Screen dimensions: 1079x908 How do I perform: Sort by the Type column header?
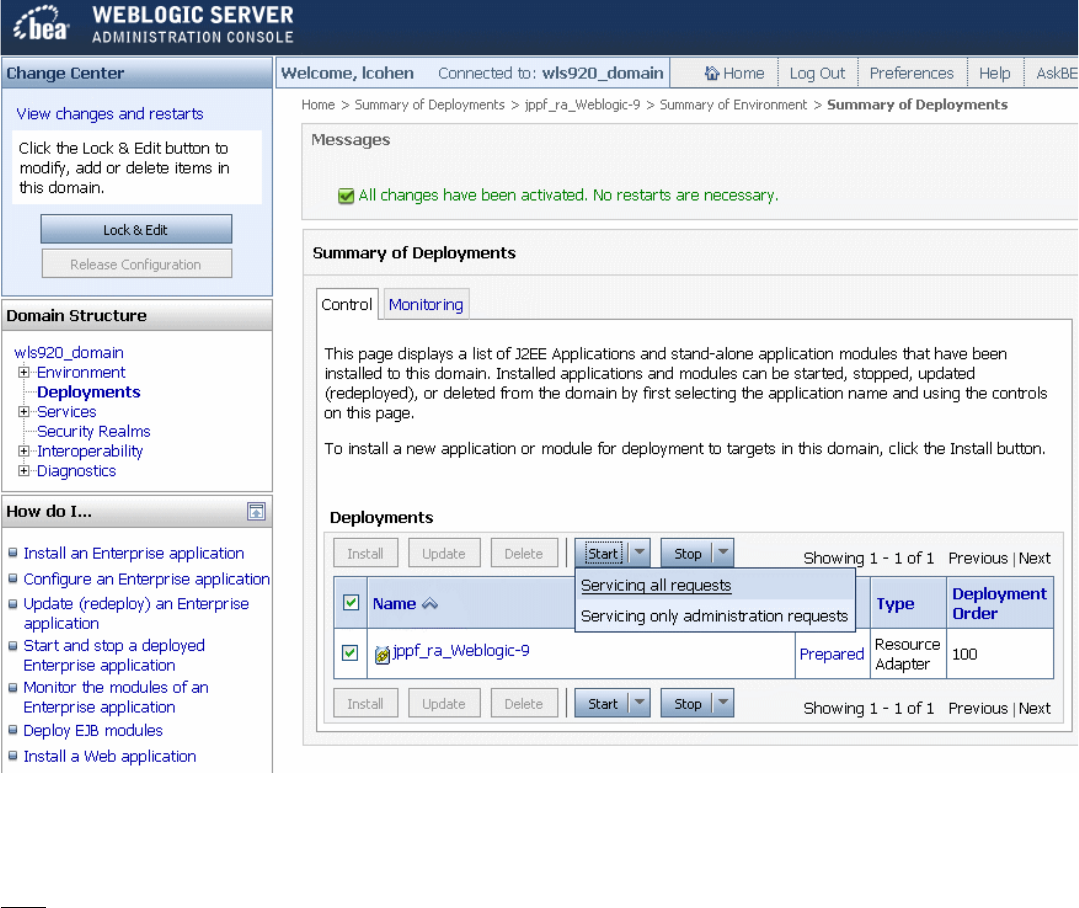(x=895, y=603)
